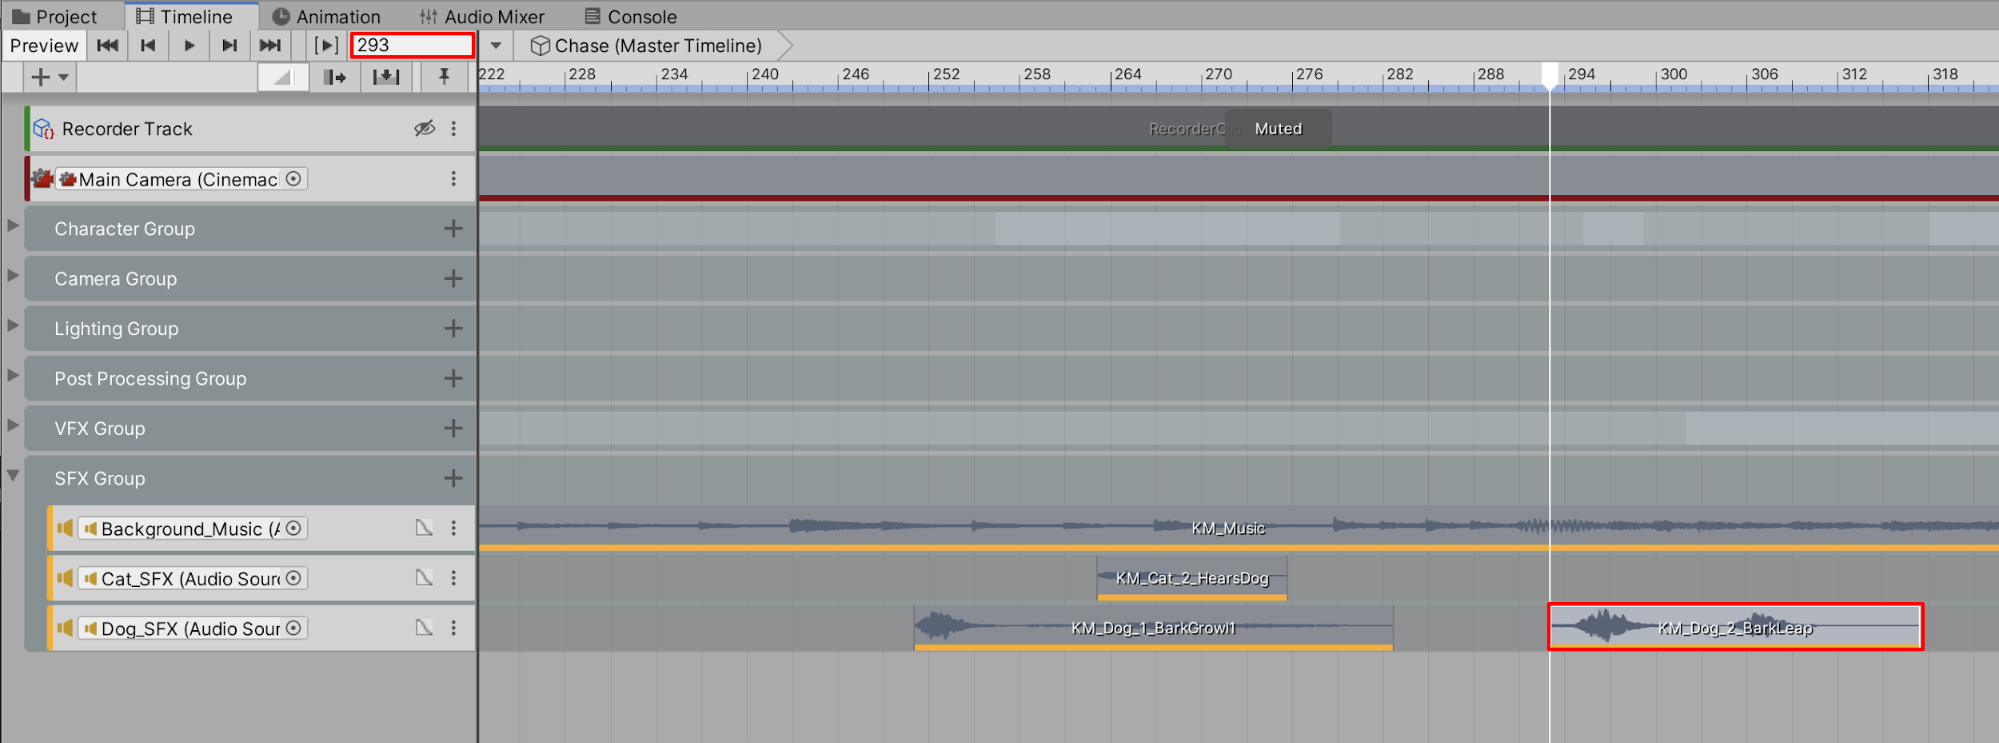Toggle the Preview mode button
The height and width of the screenshot is (743, 1999).
44,45
